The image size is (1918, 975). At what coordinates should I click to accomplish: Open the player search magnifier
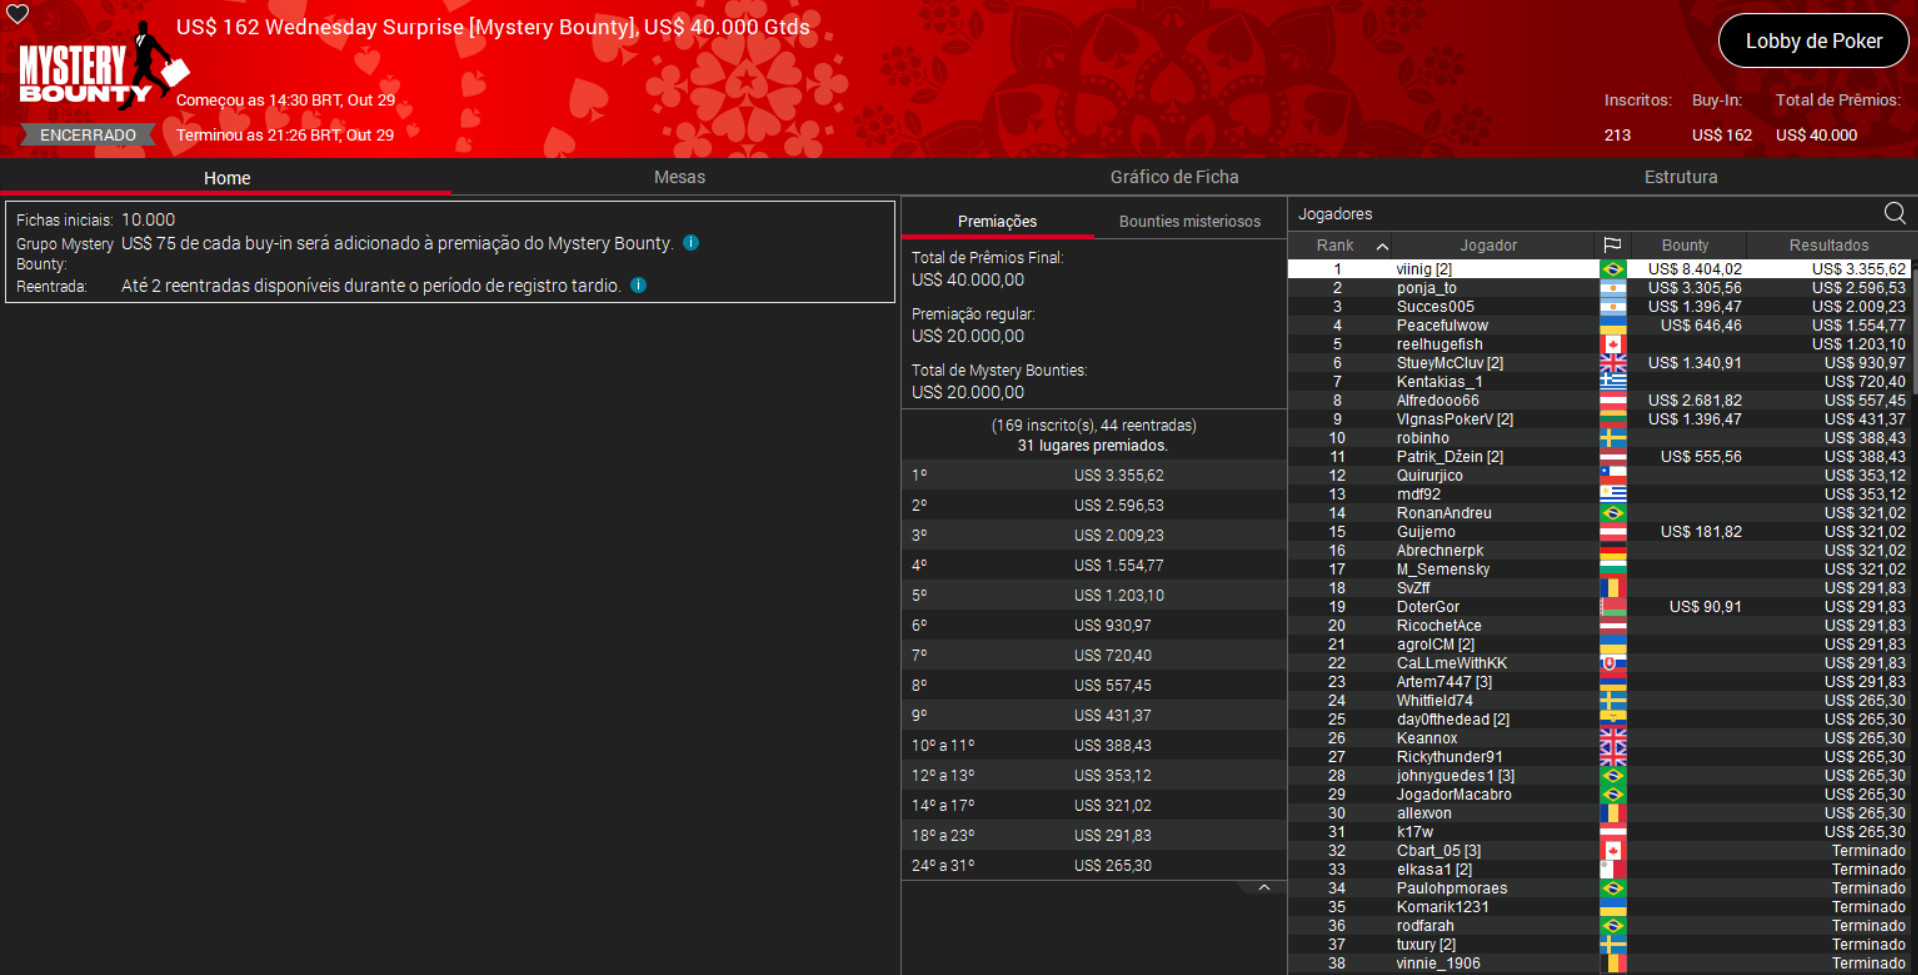click(x=1895, y=213)
